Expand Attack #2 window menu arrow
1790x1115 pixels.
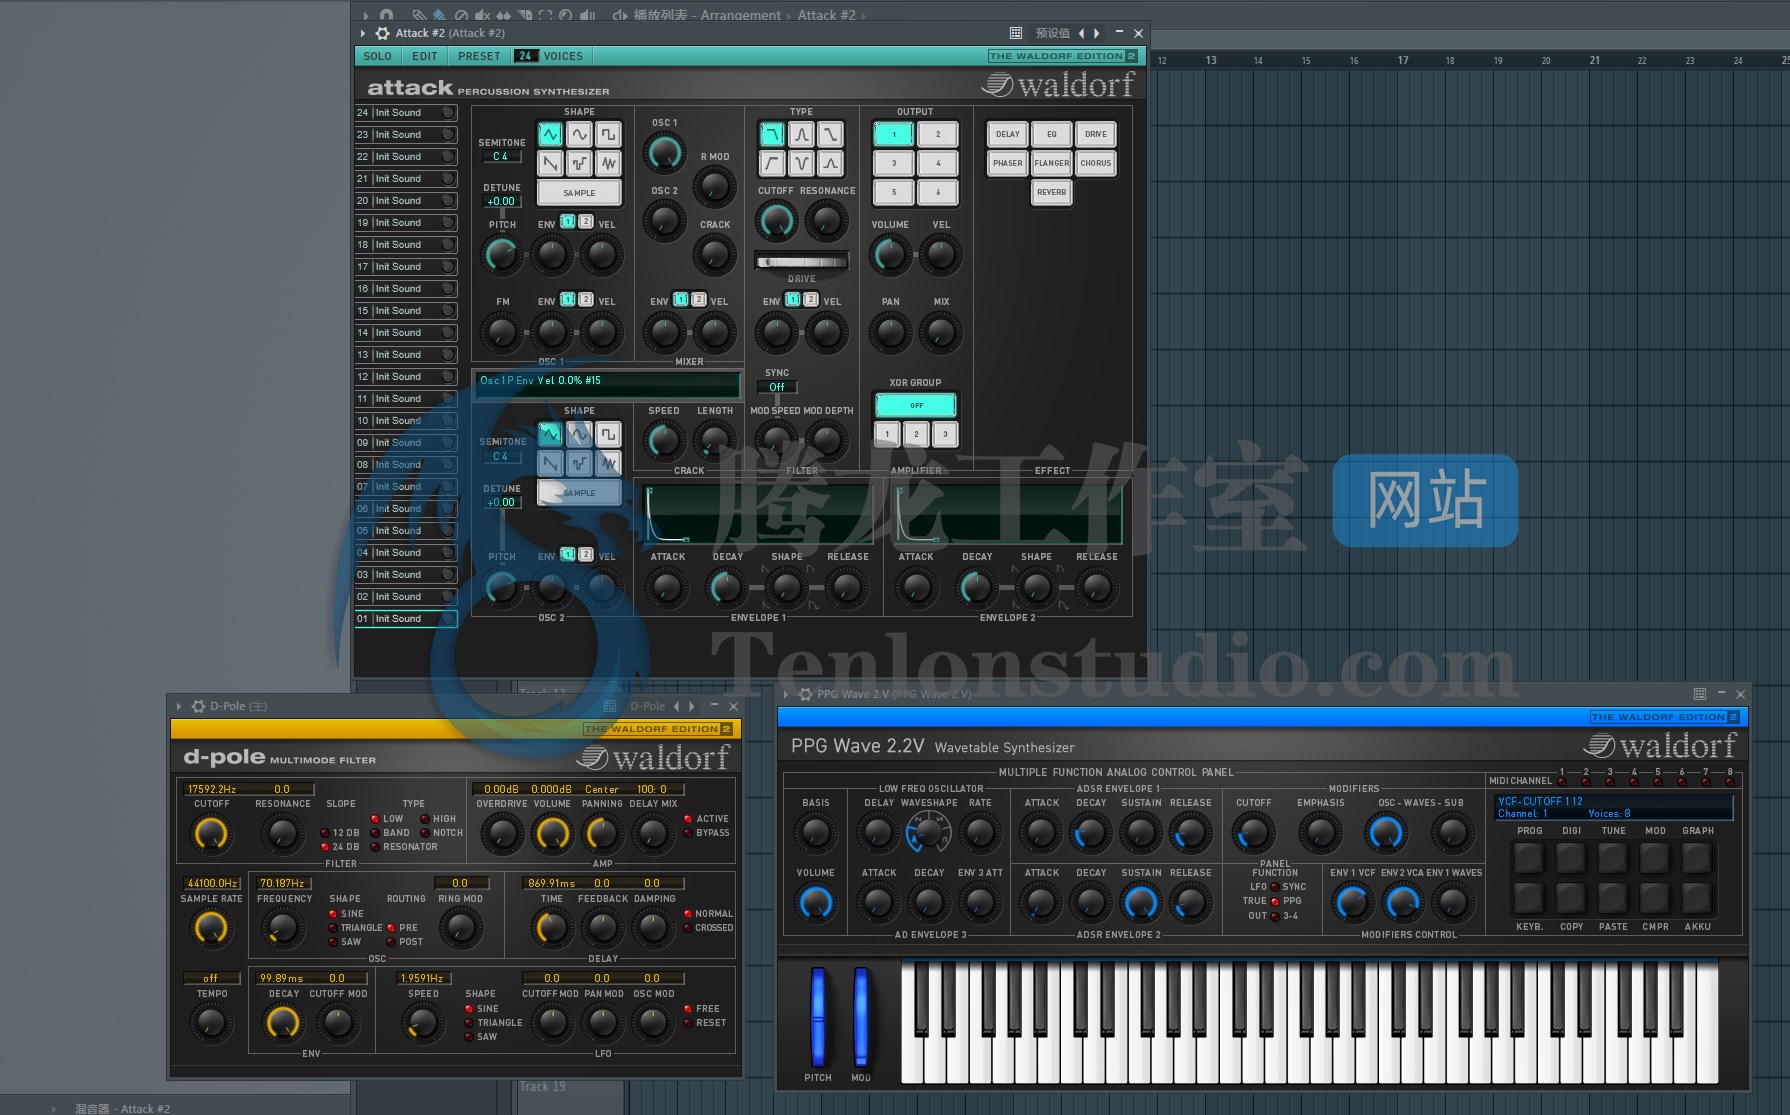(363, 33)
